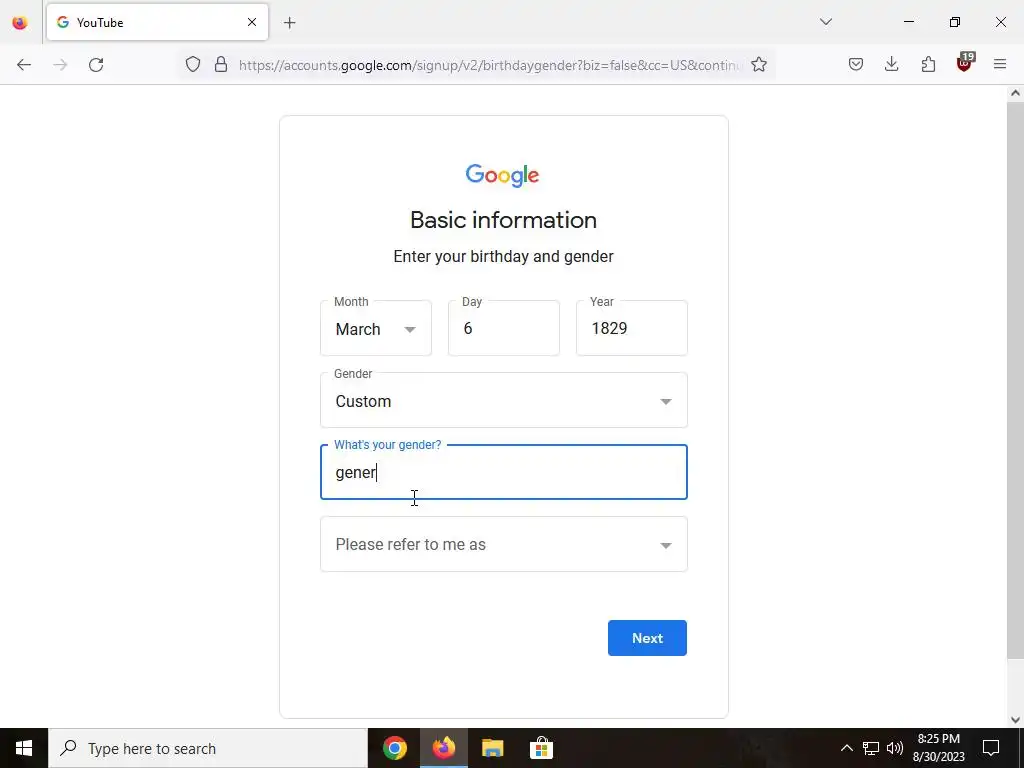Click the Day input field

coord(504,328)
